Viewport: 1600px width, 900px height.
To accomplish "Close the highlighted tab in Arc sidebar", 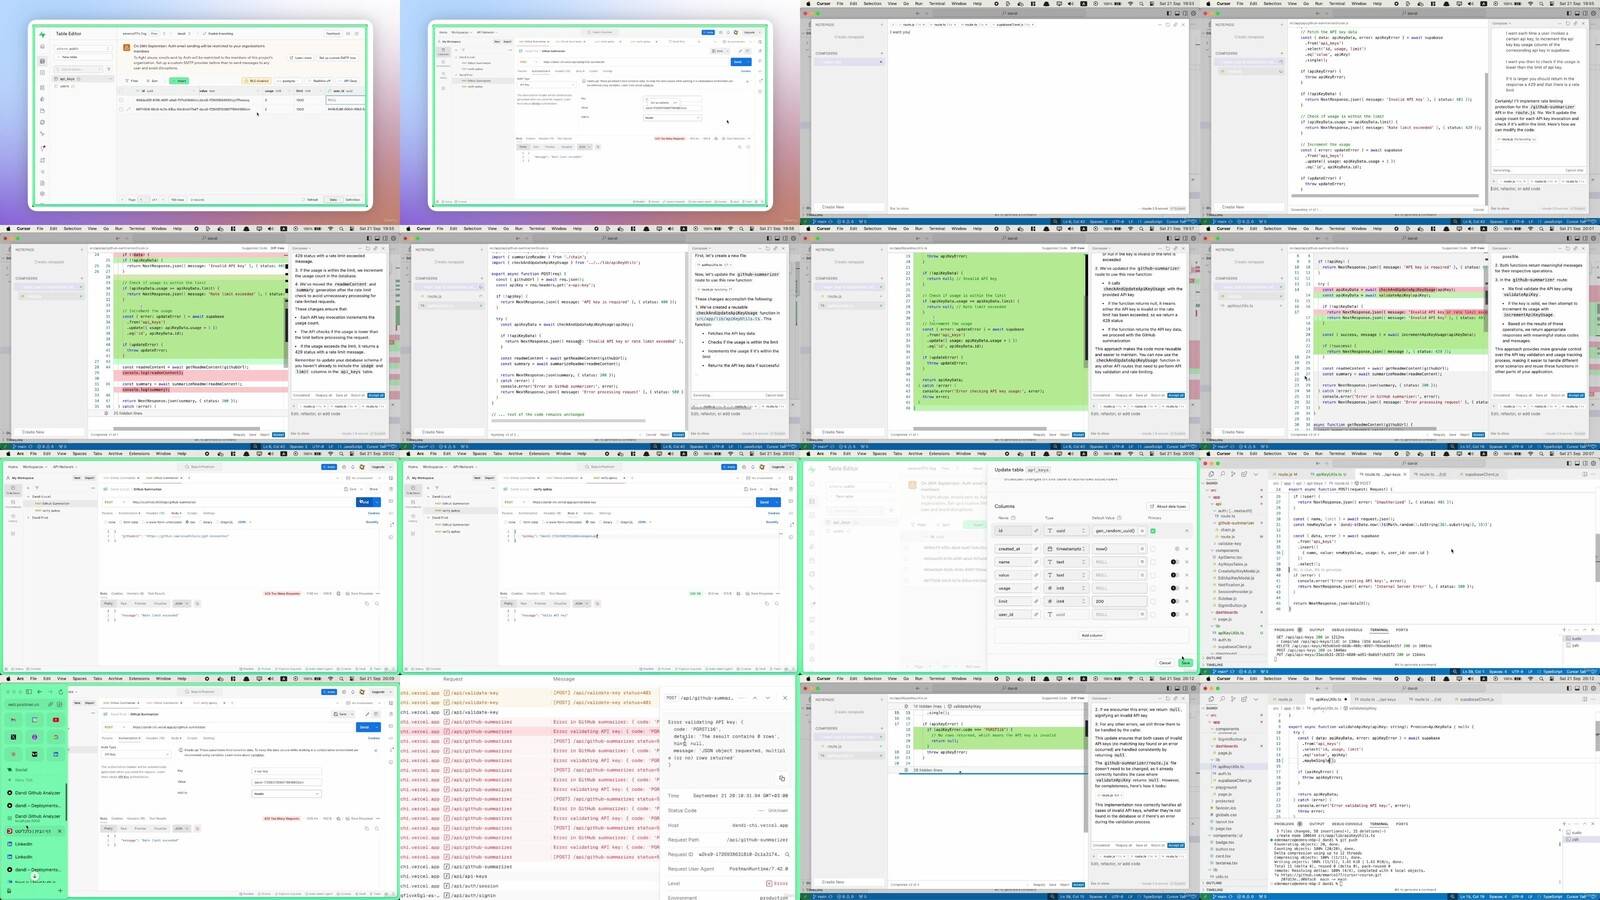I will 60,831.
